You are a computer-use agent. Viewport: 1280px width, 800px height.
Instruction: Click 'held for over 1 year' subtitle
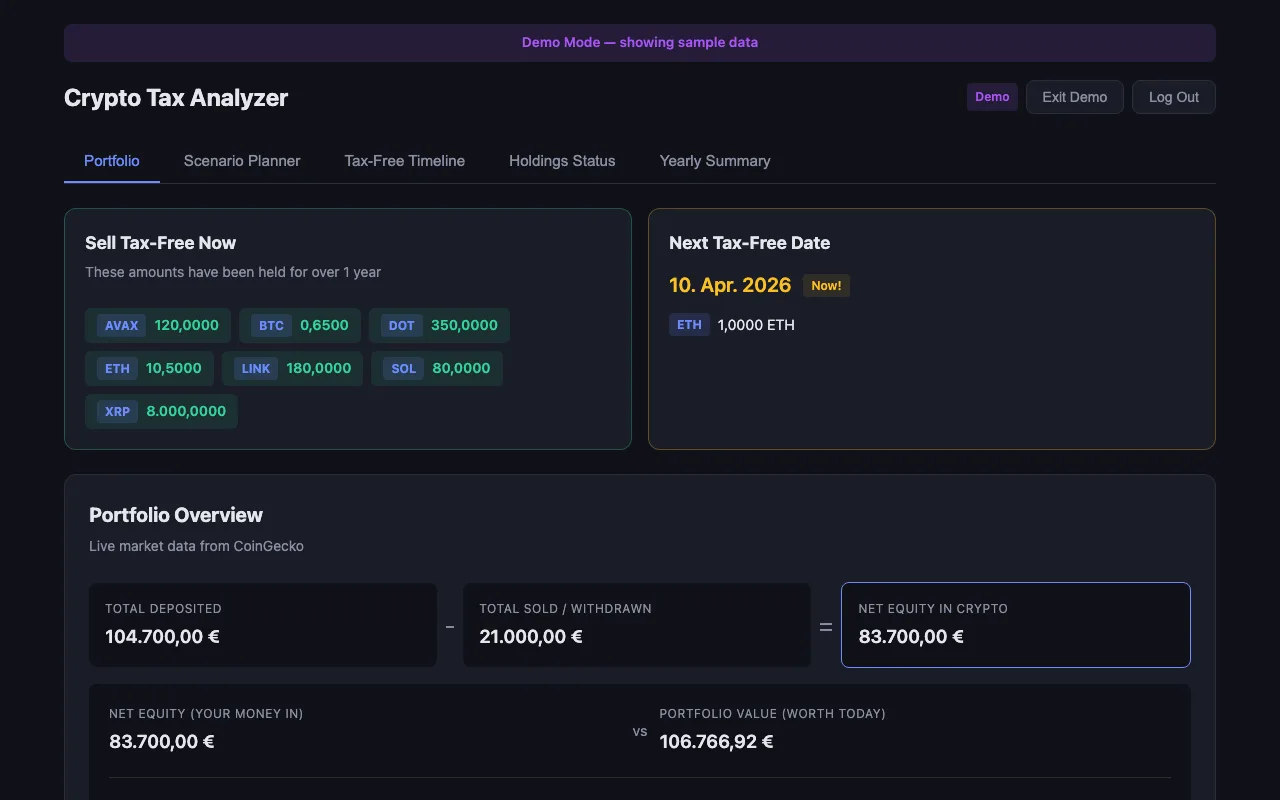pos(233,272)
